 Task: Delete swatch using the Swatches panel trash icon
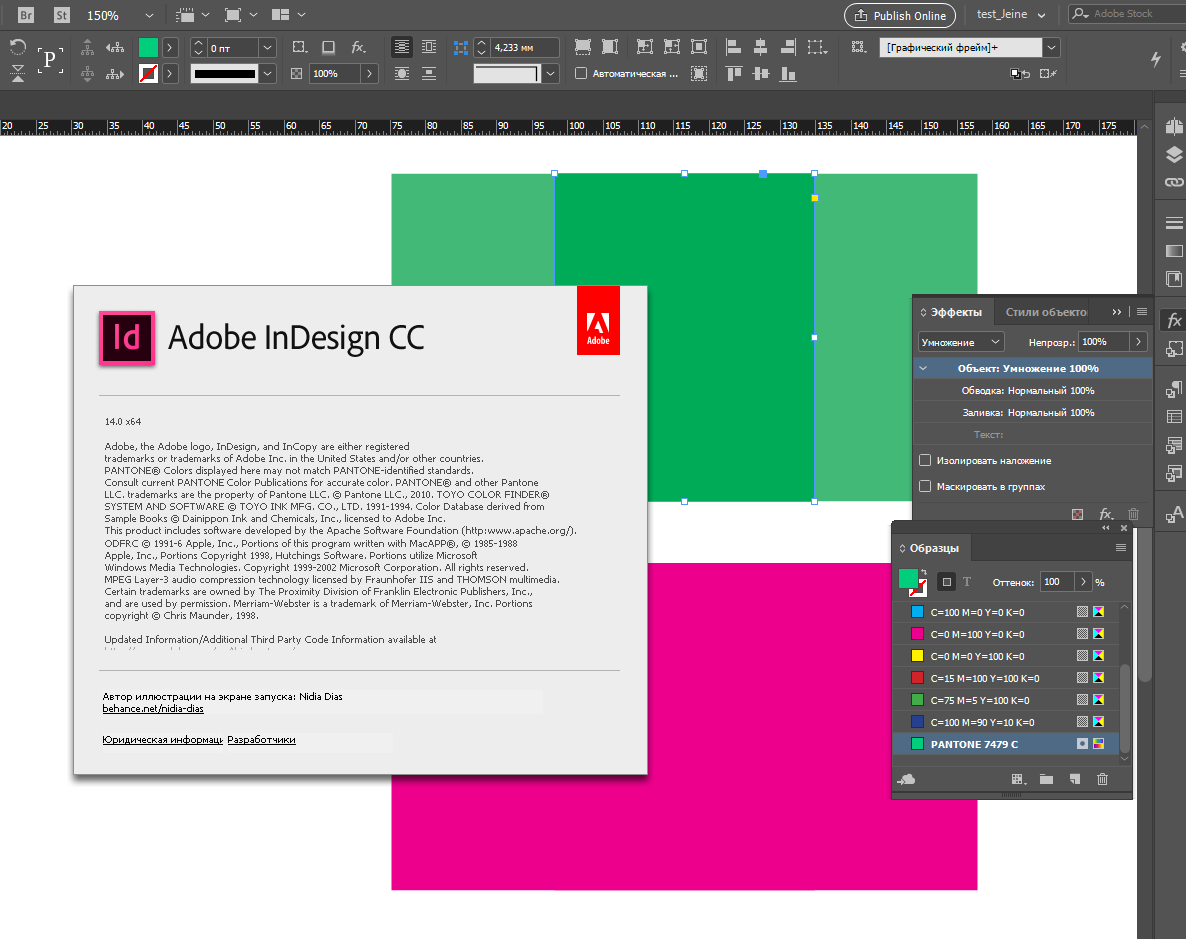[1102, 779]
